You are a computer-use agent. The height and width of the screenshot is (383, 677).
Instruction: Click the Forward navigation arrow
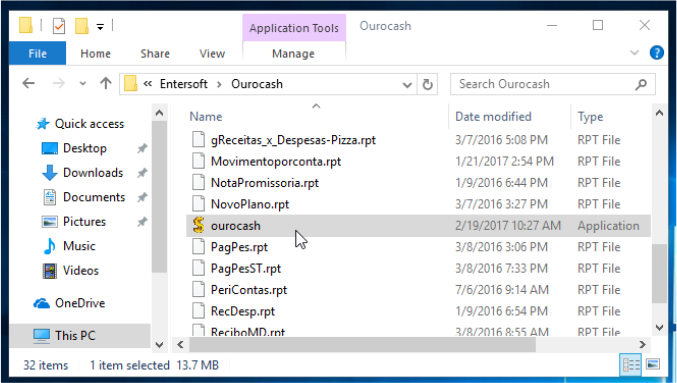click(x=58, y=83)
